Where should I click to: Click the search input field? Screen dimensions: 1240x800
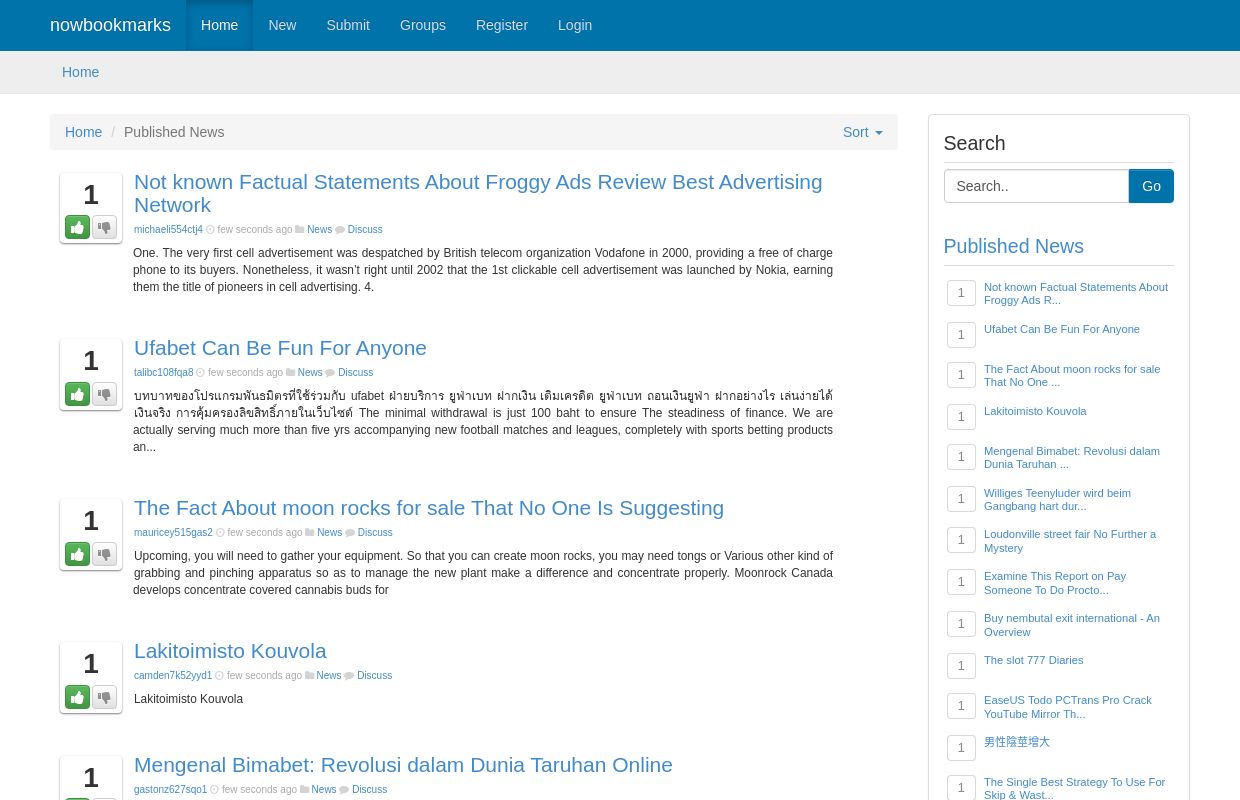pyautogui.click(x=1036, y=186)
